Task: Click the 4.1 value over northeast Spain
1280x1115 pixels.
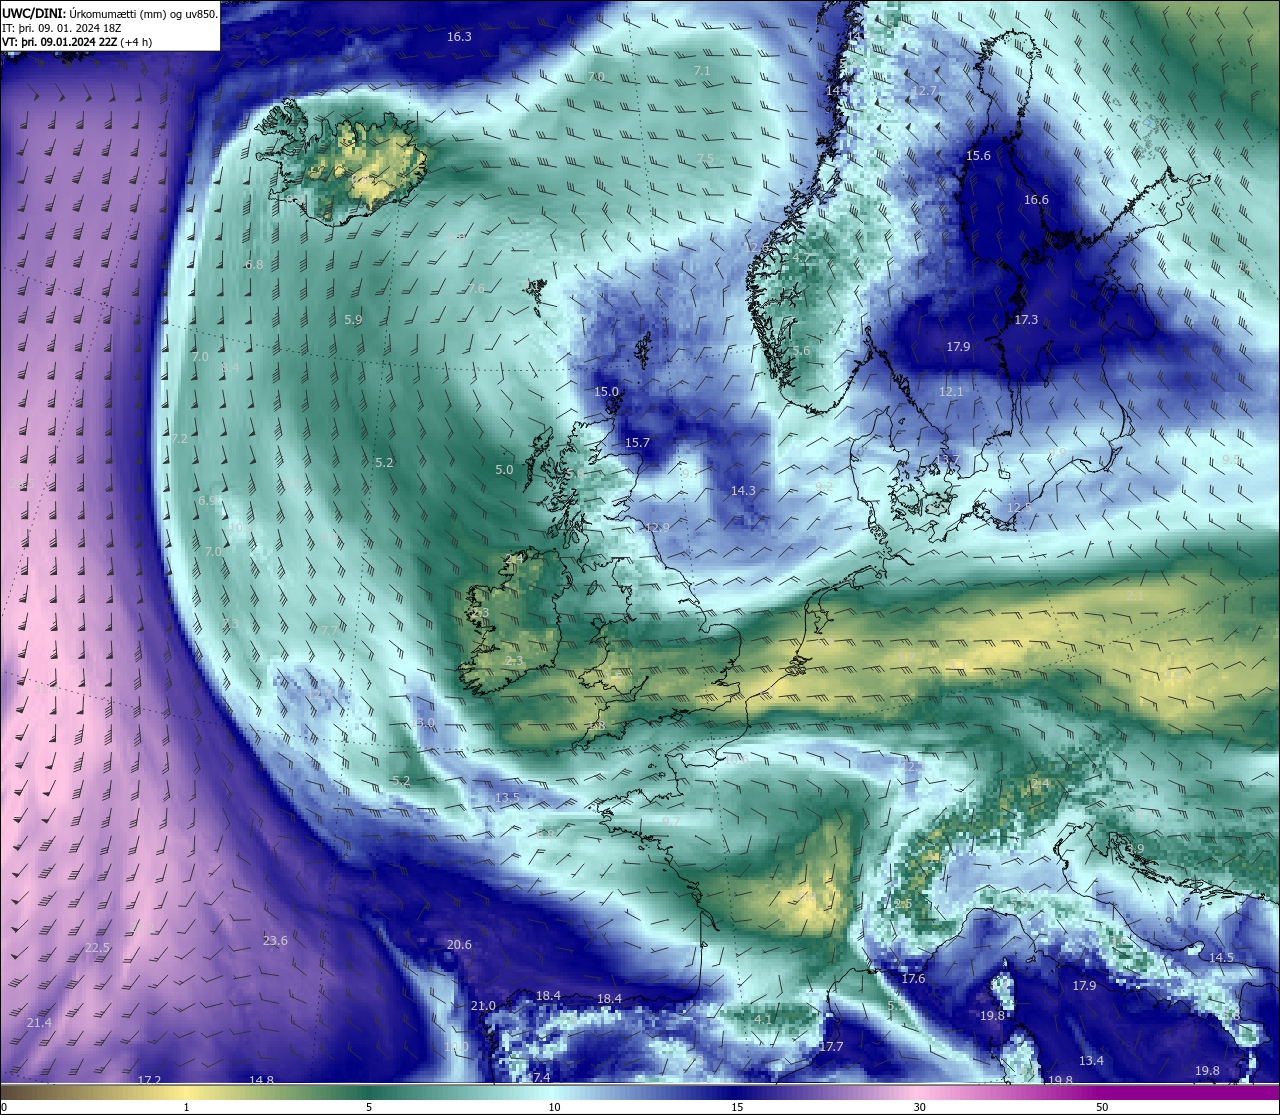Action: [x=763, y=1019]
